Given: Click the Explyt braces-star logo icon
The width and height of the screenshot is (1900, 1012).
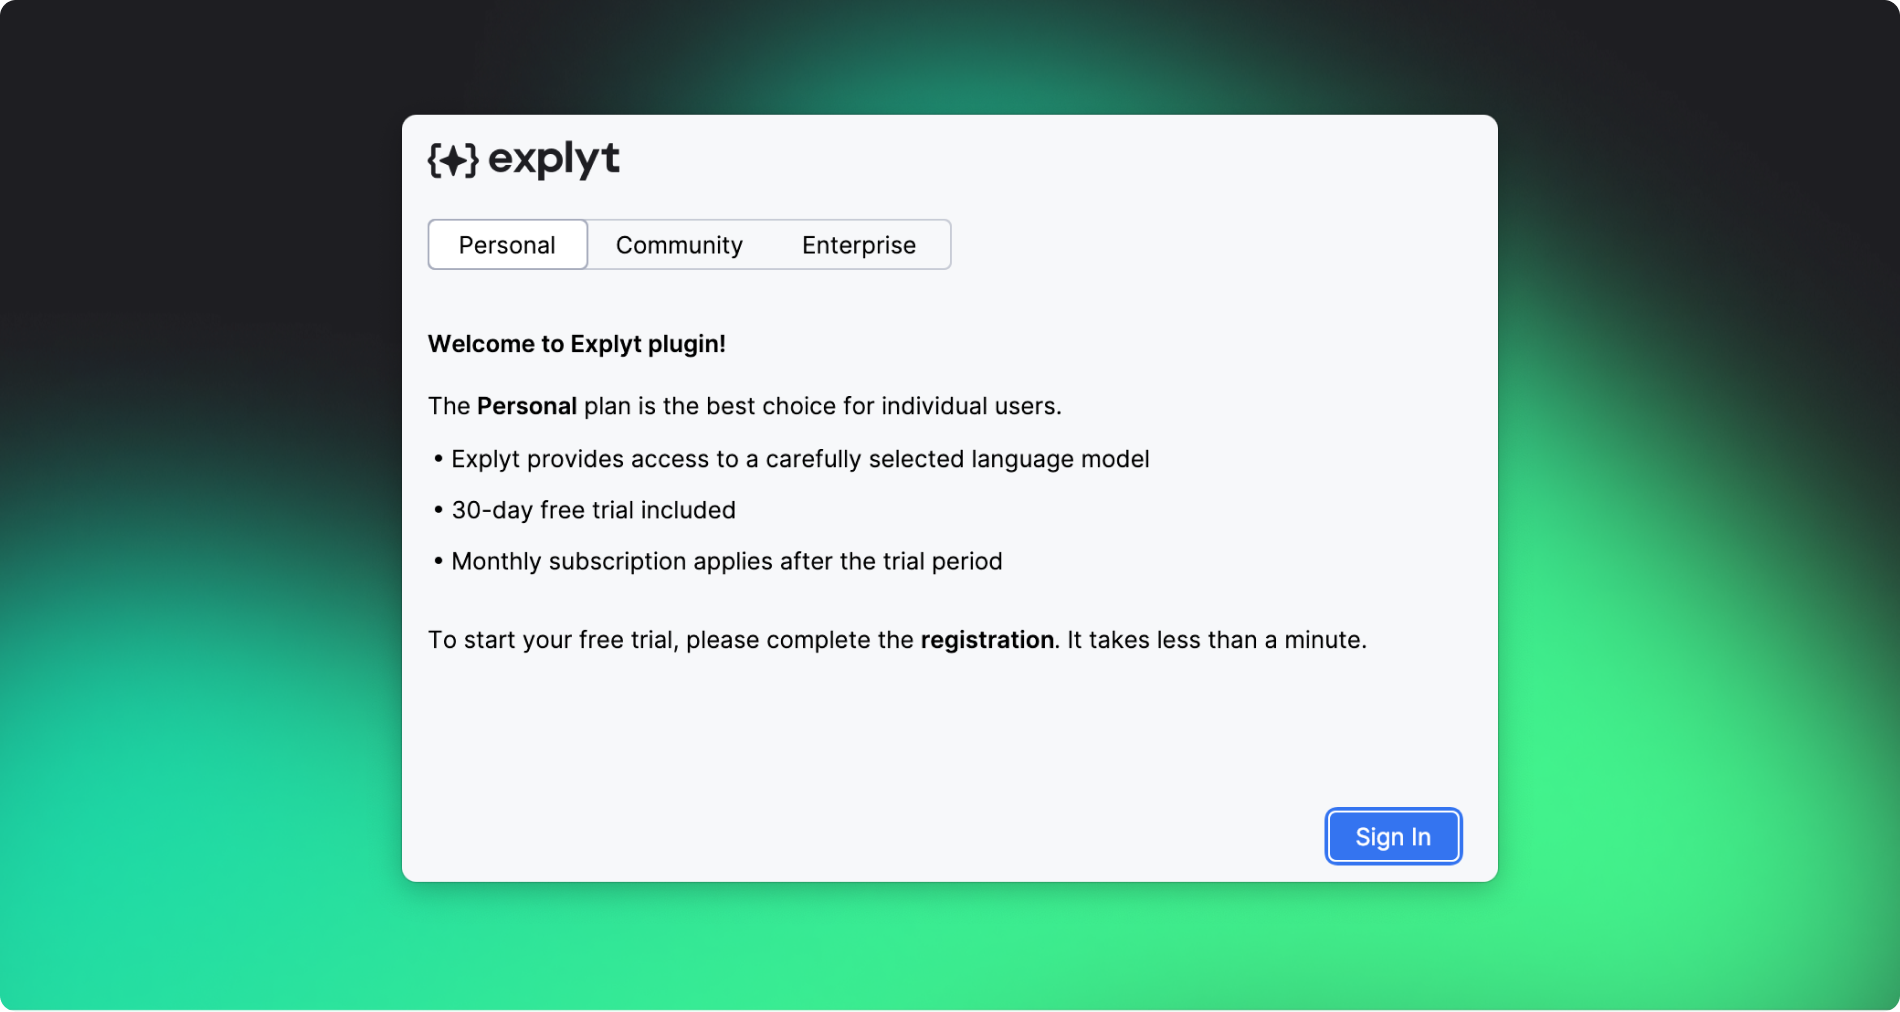Looking at the screenshot, I should 453,160.
